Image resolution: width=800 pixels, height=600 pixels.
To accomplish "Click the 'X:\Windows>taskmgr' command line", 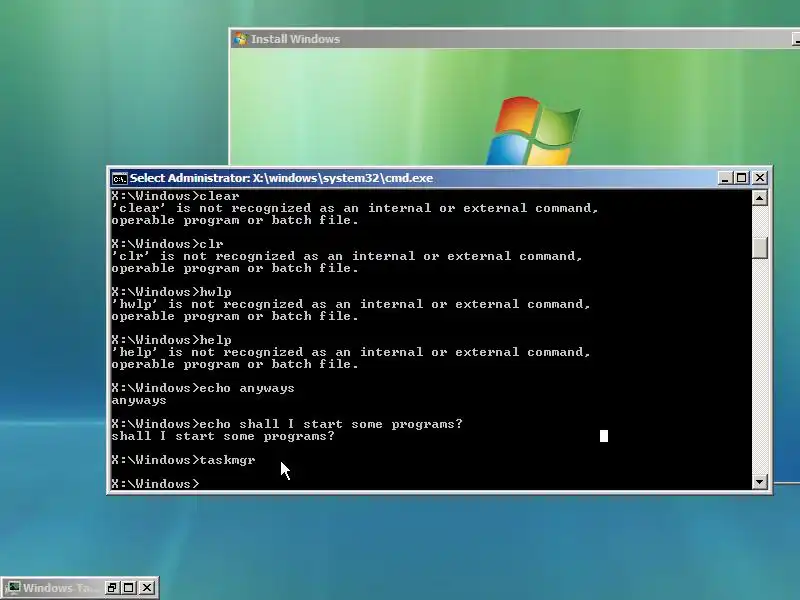I will coord(183,460).
